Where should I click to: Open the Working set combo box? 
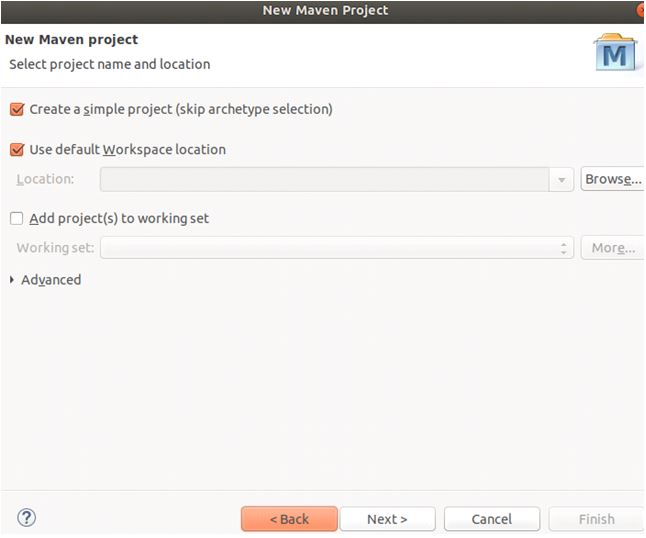pyautogui.click(x=330, y=248)
